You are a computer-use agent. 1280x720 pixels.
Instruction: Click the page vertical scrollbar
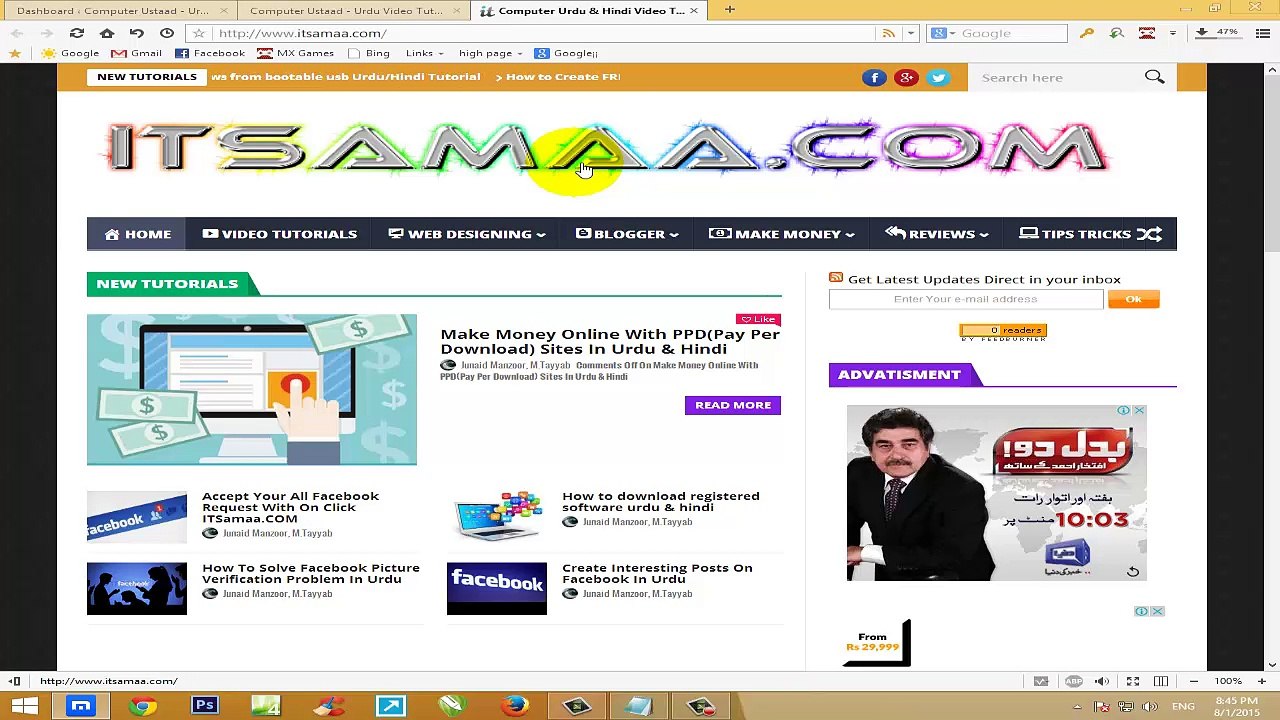coord(1272,367)
